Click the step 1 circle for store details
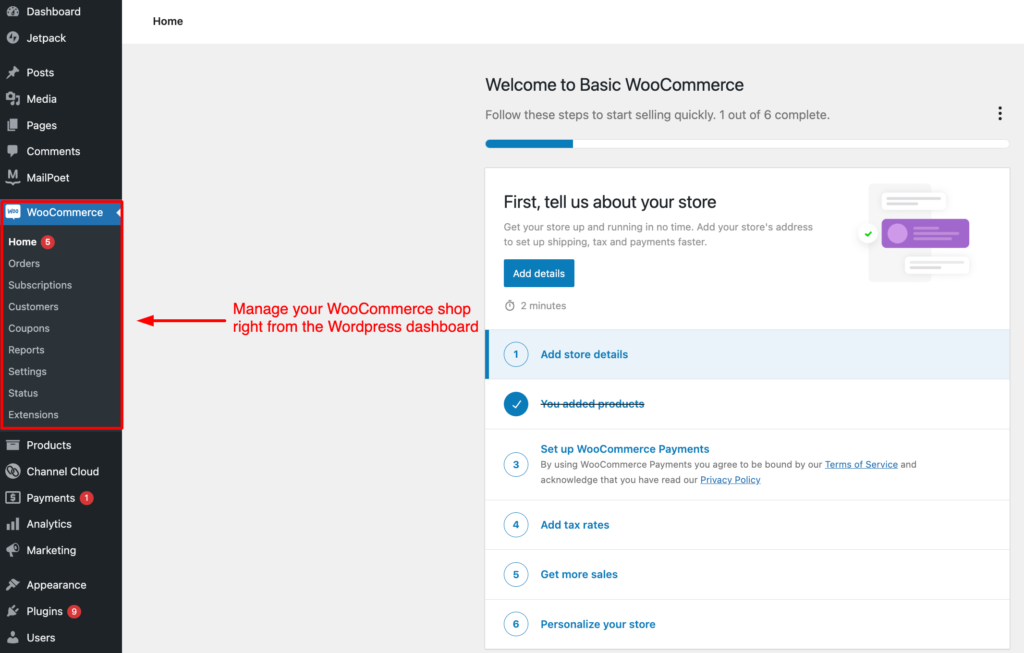This screenshot has width=1024, height=653. [516, 354]
